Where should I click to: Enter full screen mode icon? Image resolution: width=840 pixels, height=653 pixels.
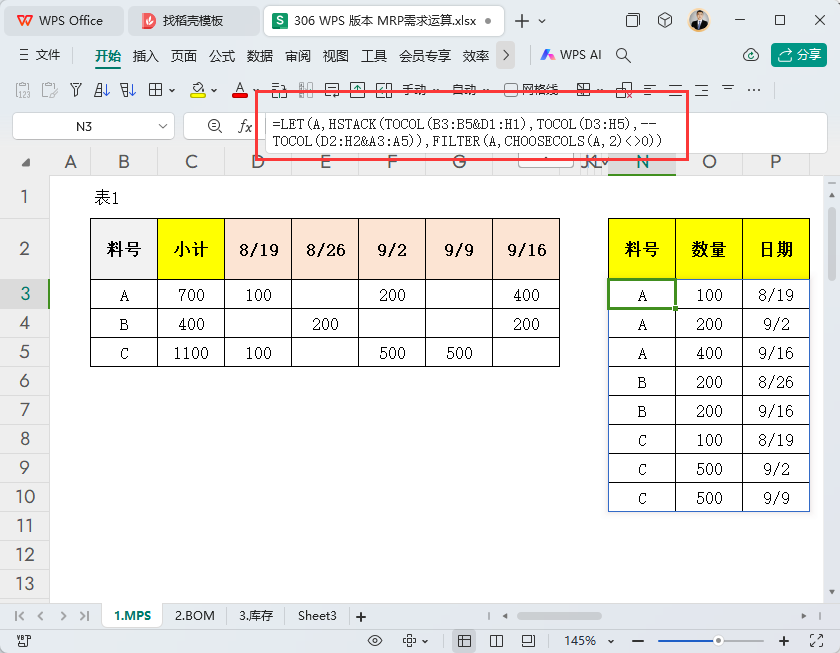816,641
